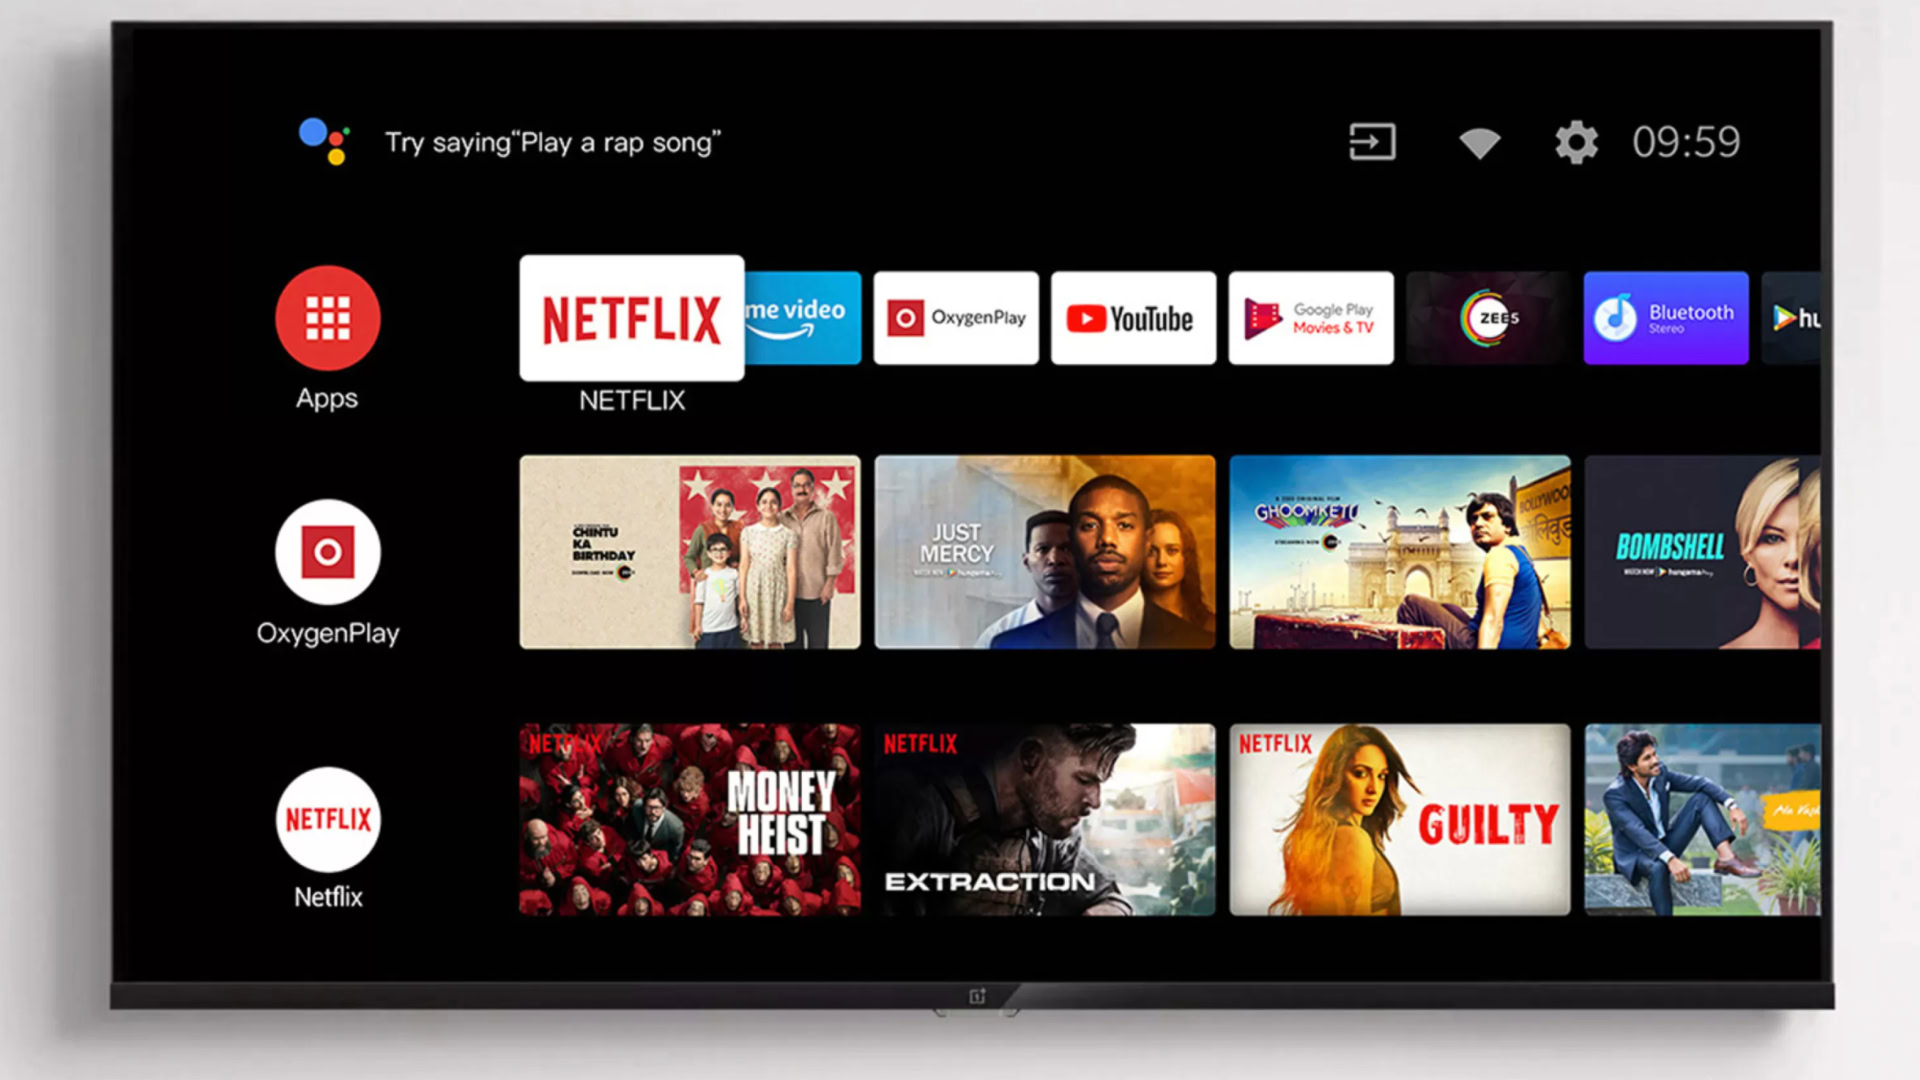Image resolution: width=1920 pixels, height=1080 pixels.
Task: Select Bluetooth Stereo icon
Action: [1664, 315]
